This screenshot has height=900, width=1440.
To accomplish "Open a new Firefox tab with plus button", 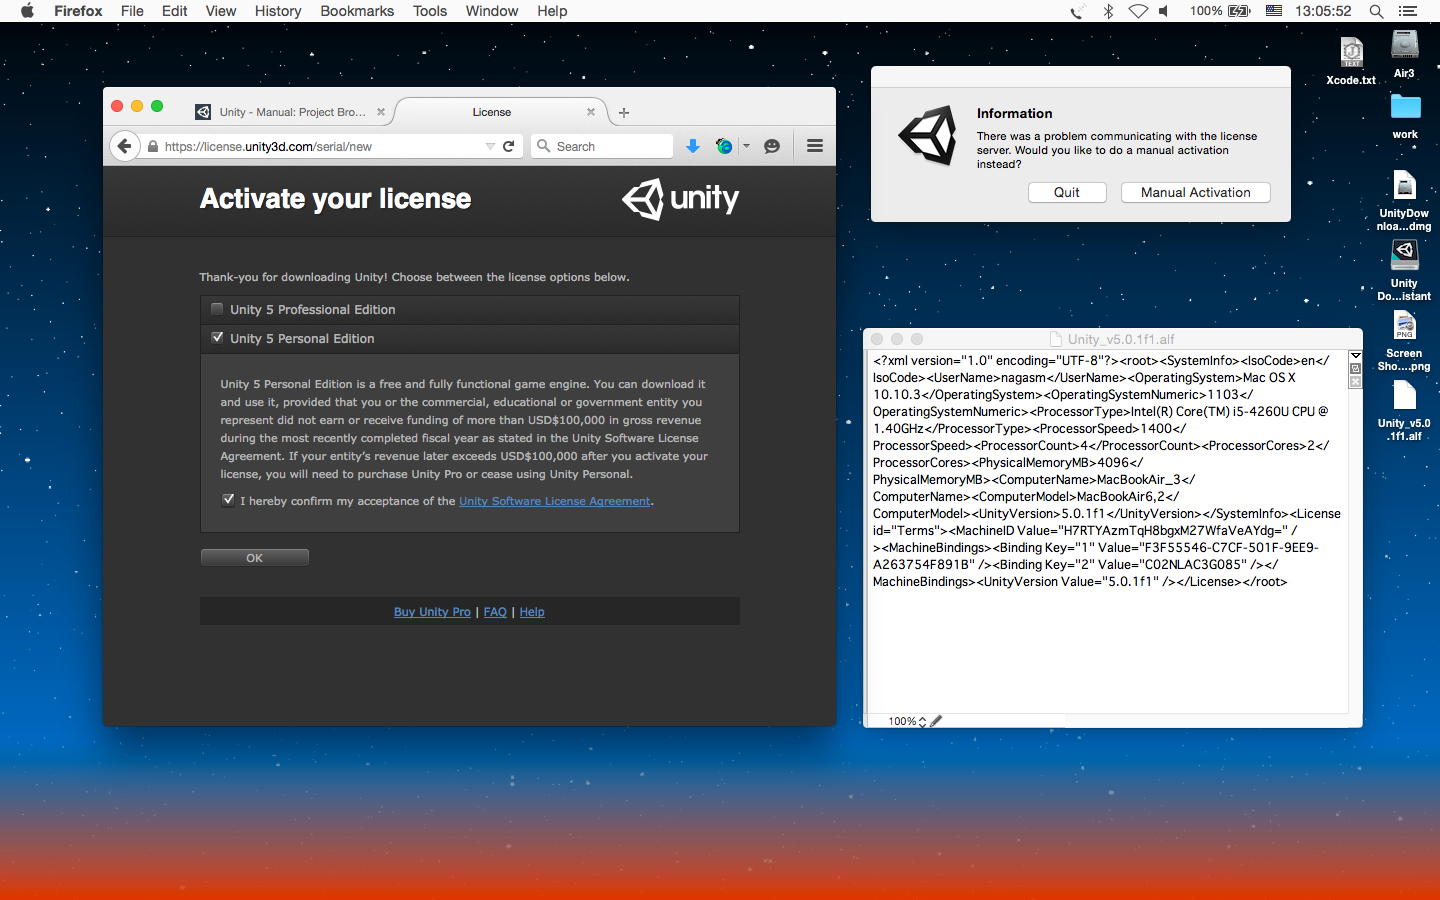I will 624,112.
